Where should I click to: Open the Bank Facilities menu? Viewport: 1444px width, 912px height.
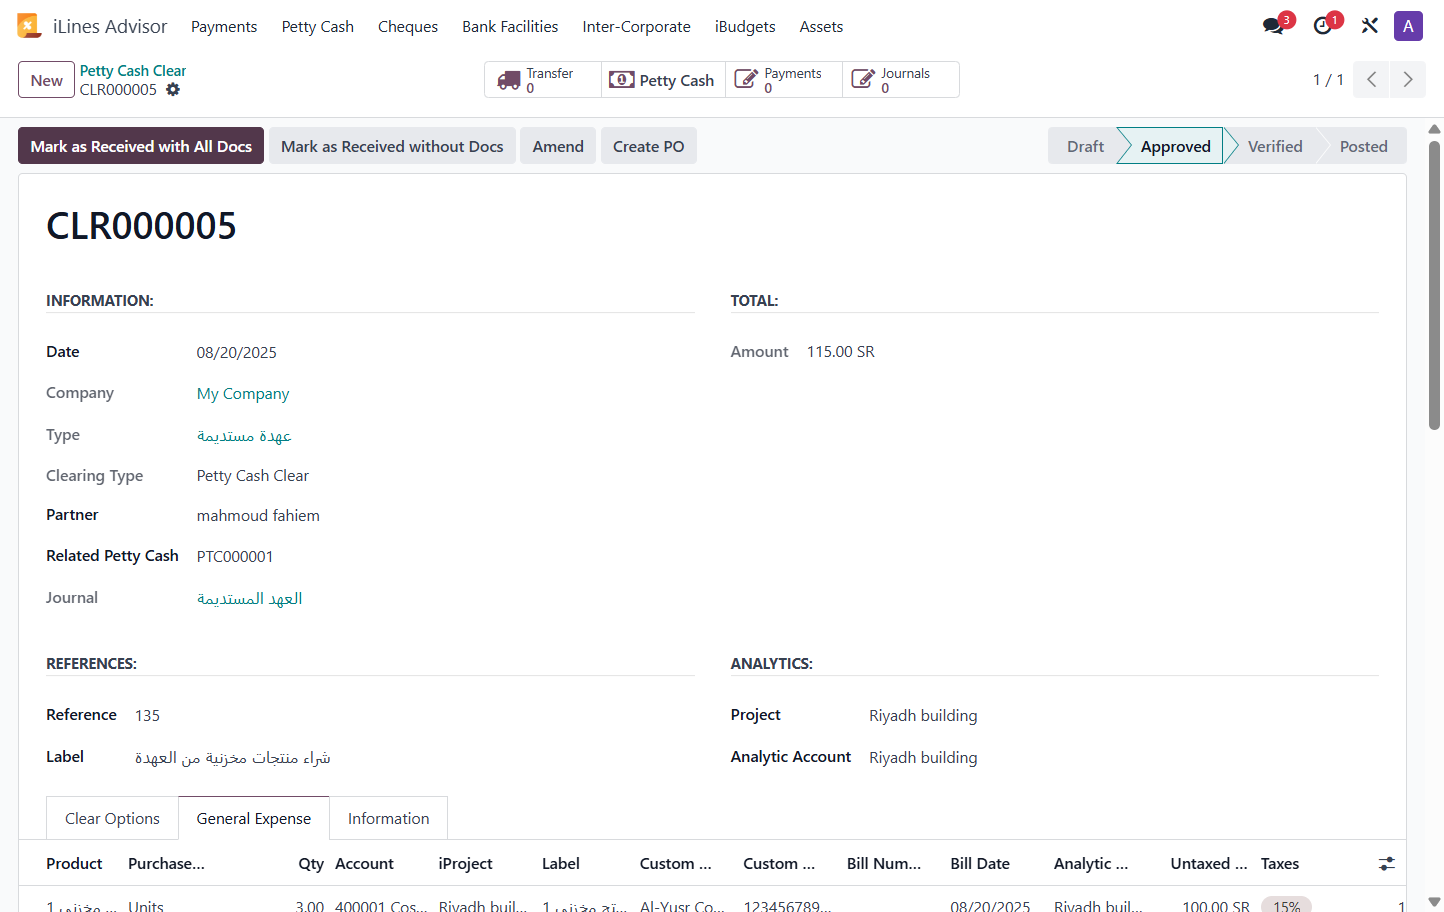[x=510, y=27]
